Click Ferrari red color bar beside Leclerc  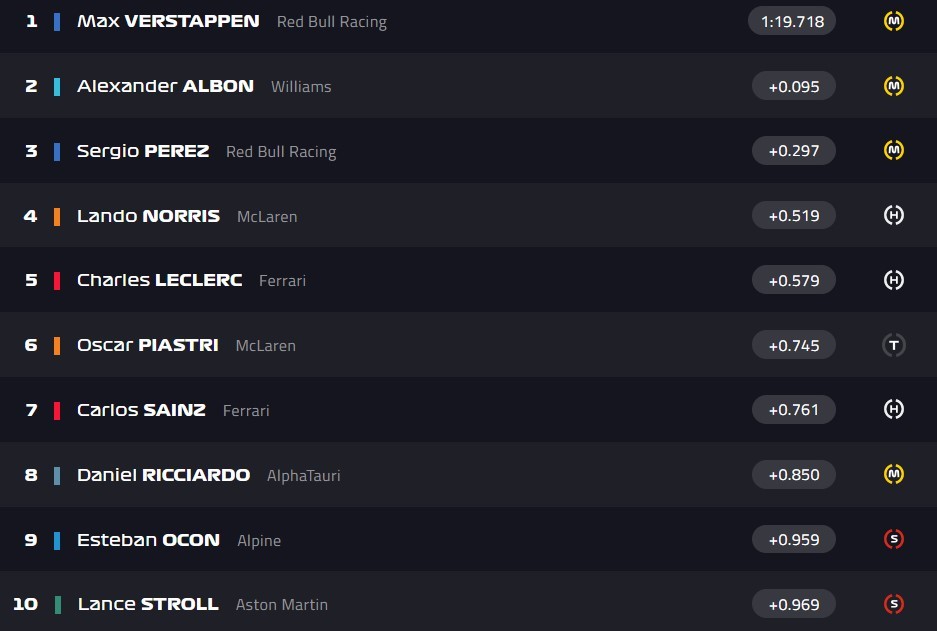point(57,281)
